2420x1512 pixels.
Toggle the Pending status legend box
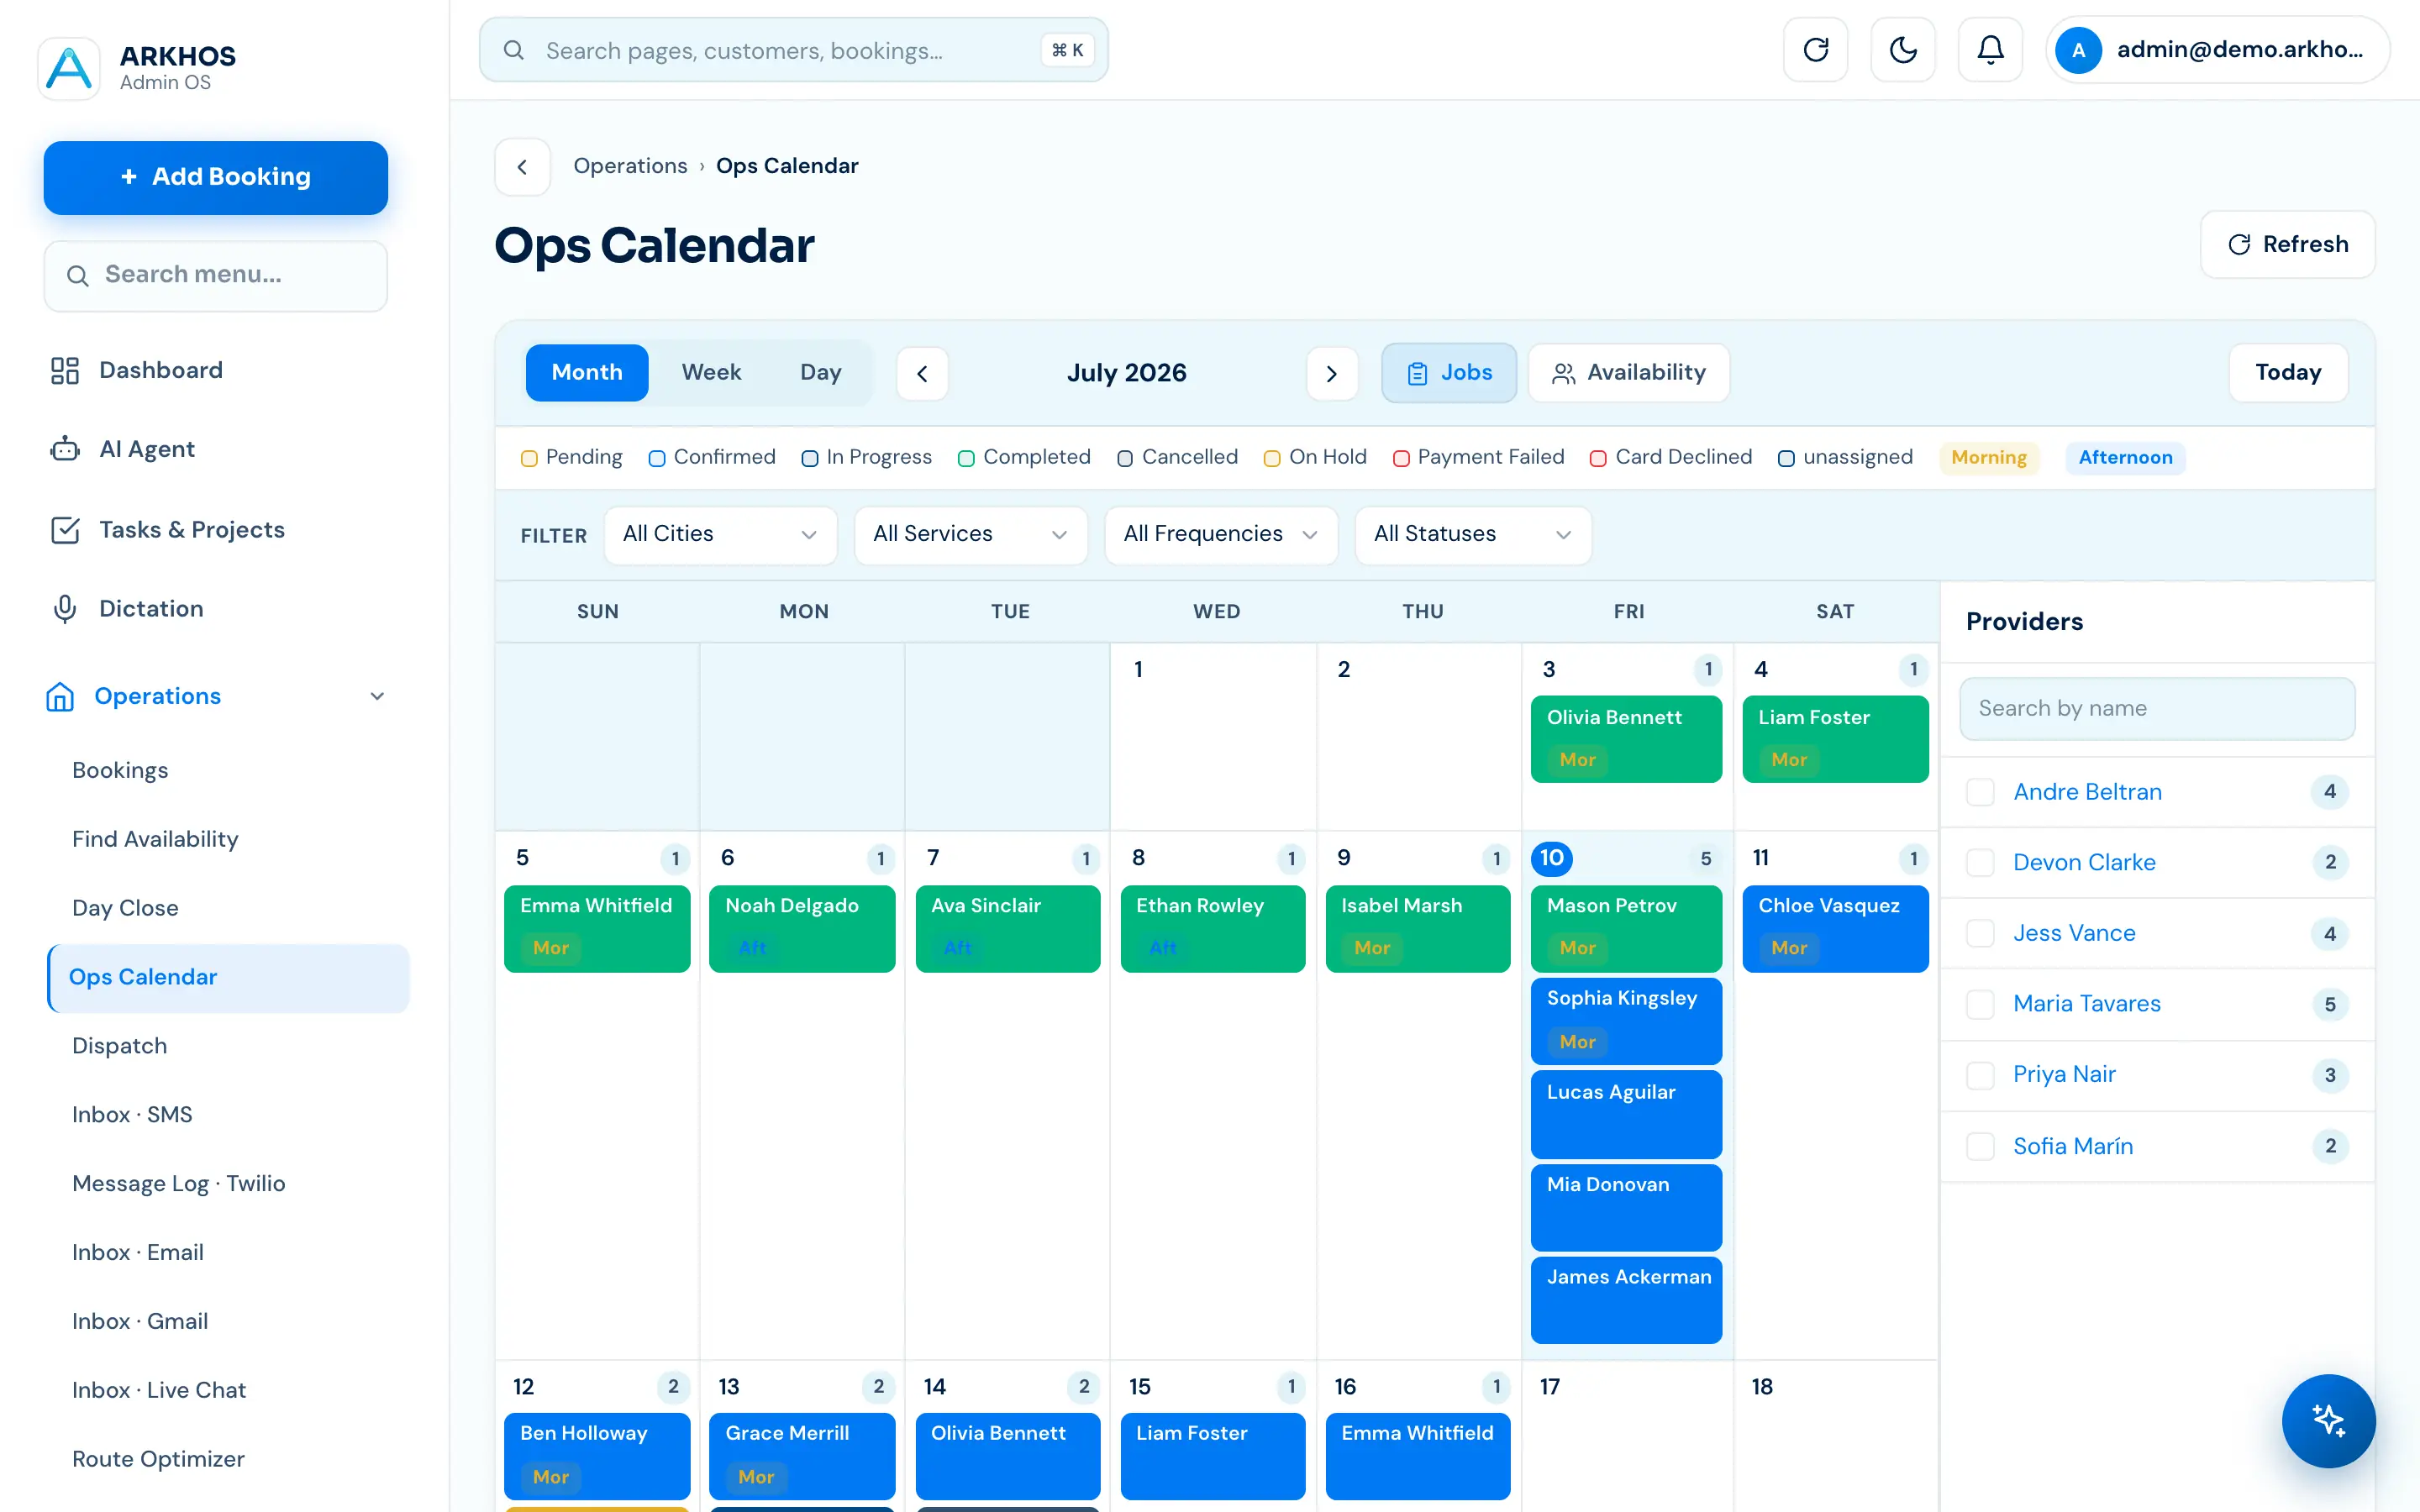click(x=529, y=458)
